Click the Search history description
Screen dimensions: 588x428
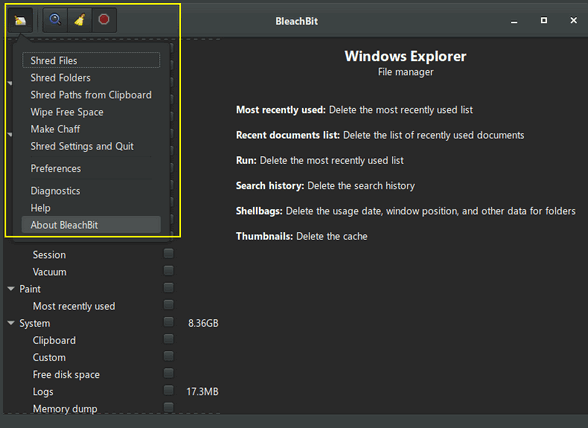(325, 186)
